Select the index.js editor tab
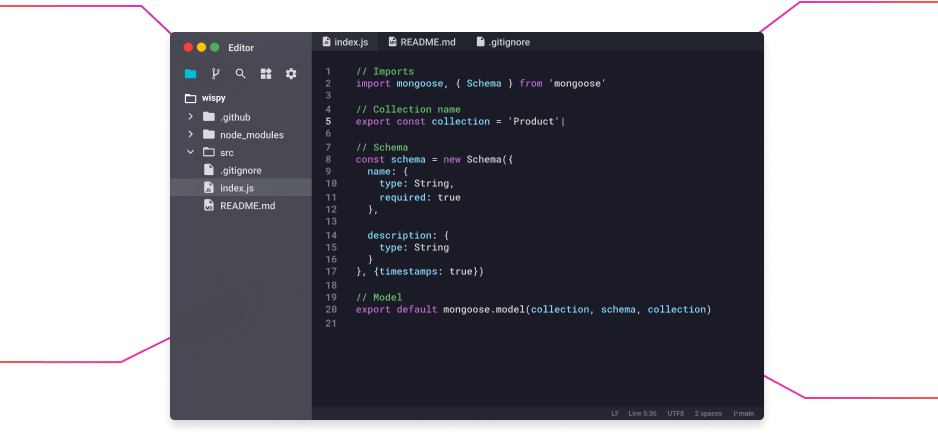The image size is (938, 434). click(344, 42)
